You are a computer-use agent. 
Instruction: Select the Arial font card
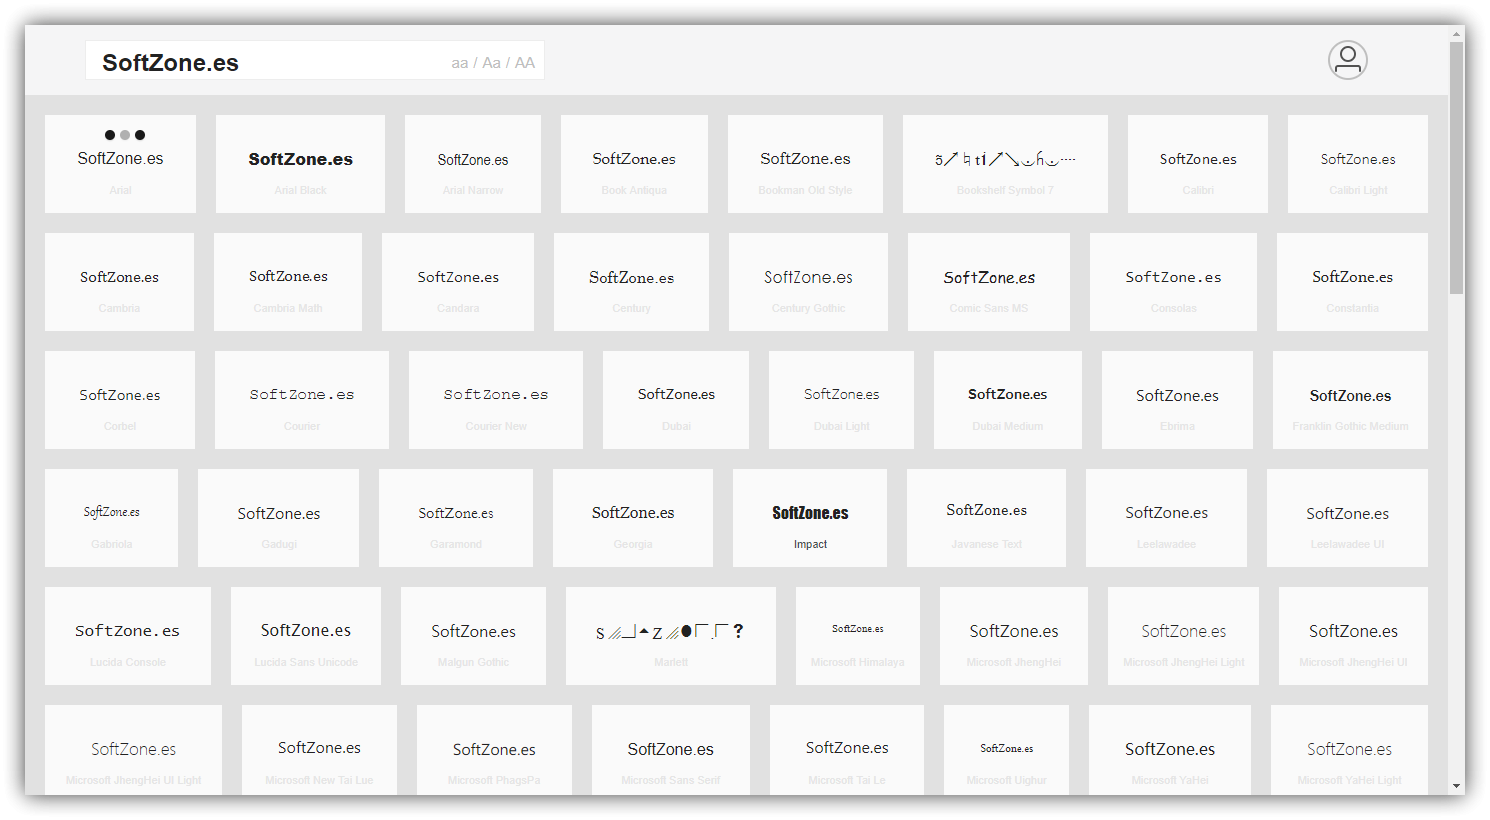(120, 164)
